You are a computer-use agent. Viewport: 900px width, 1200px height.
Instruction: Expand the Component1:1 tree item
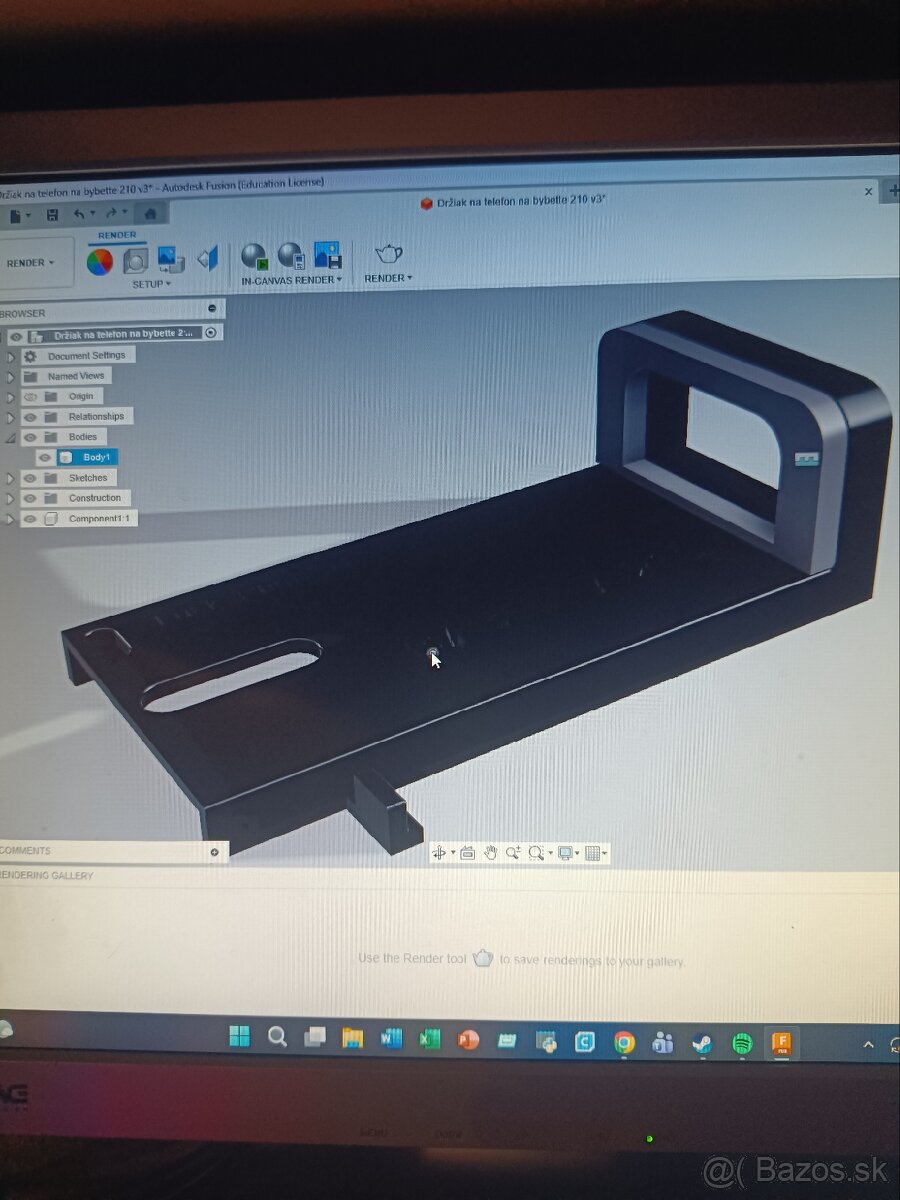pos(10,519)
